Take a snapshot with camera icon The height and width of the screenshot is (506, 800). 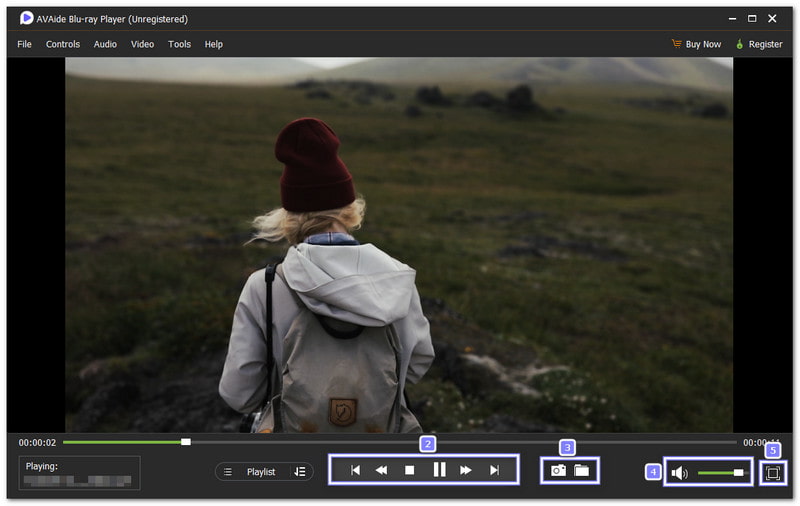559,470
